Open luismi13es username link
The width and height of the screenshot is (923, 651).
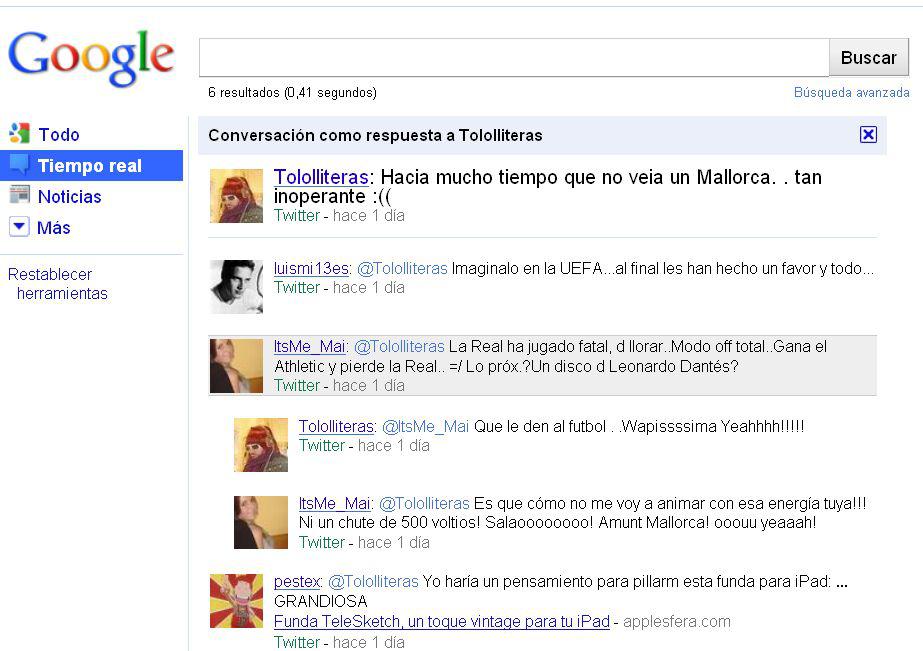tap(311, 268)
